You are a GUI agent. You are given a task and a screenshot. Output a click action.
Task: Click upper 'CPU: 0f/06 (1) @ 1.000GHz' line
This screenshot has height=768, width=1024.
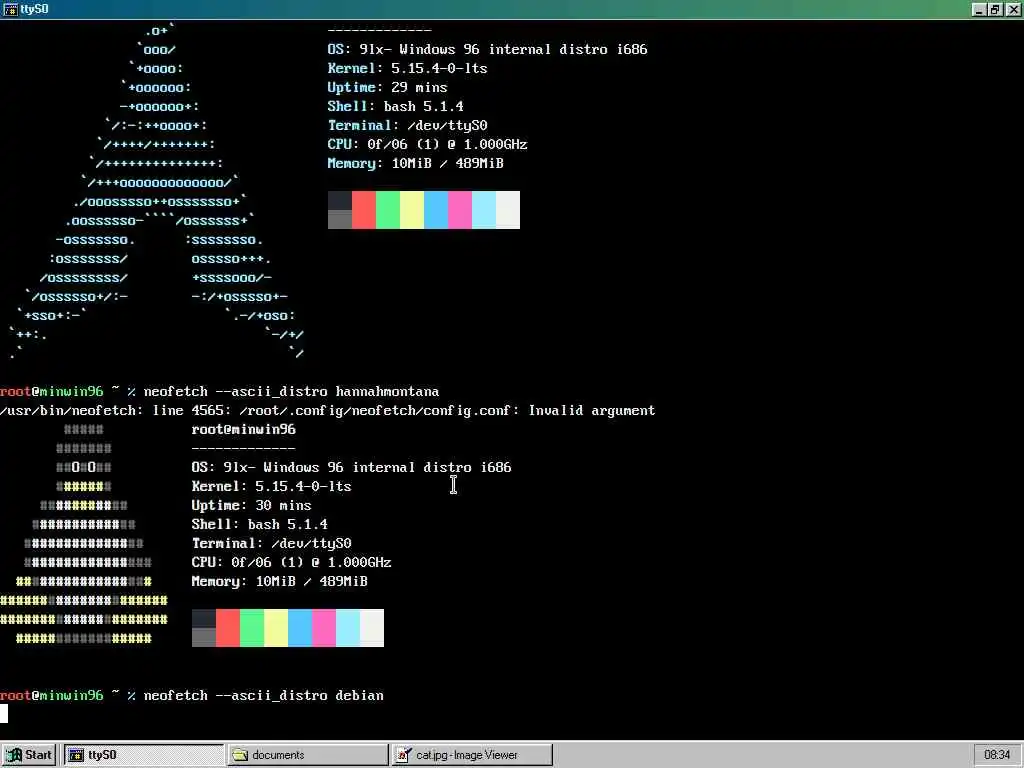tap(427, 144)
